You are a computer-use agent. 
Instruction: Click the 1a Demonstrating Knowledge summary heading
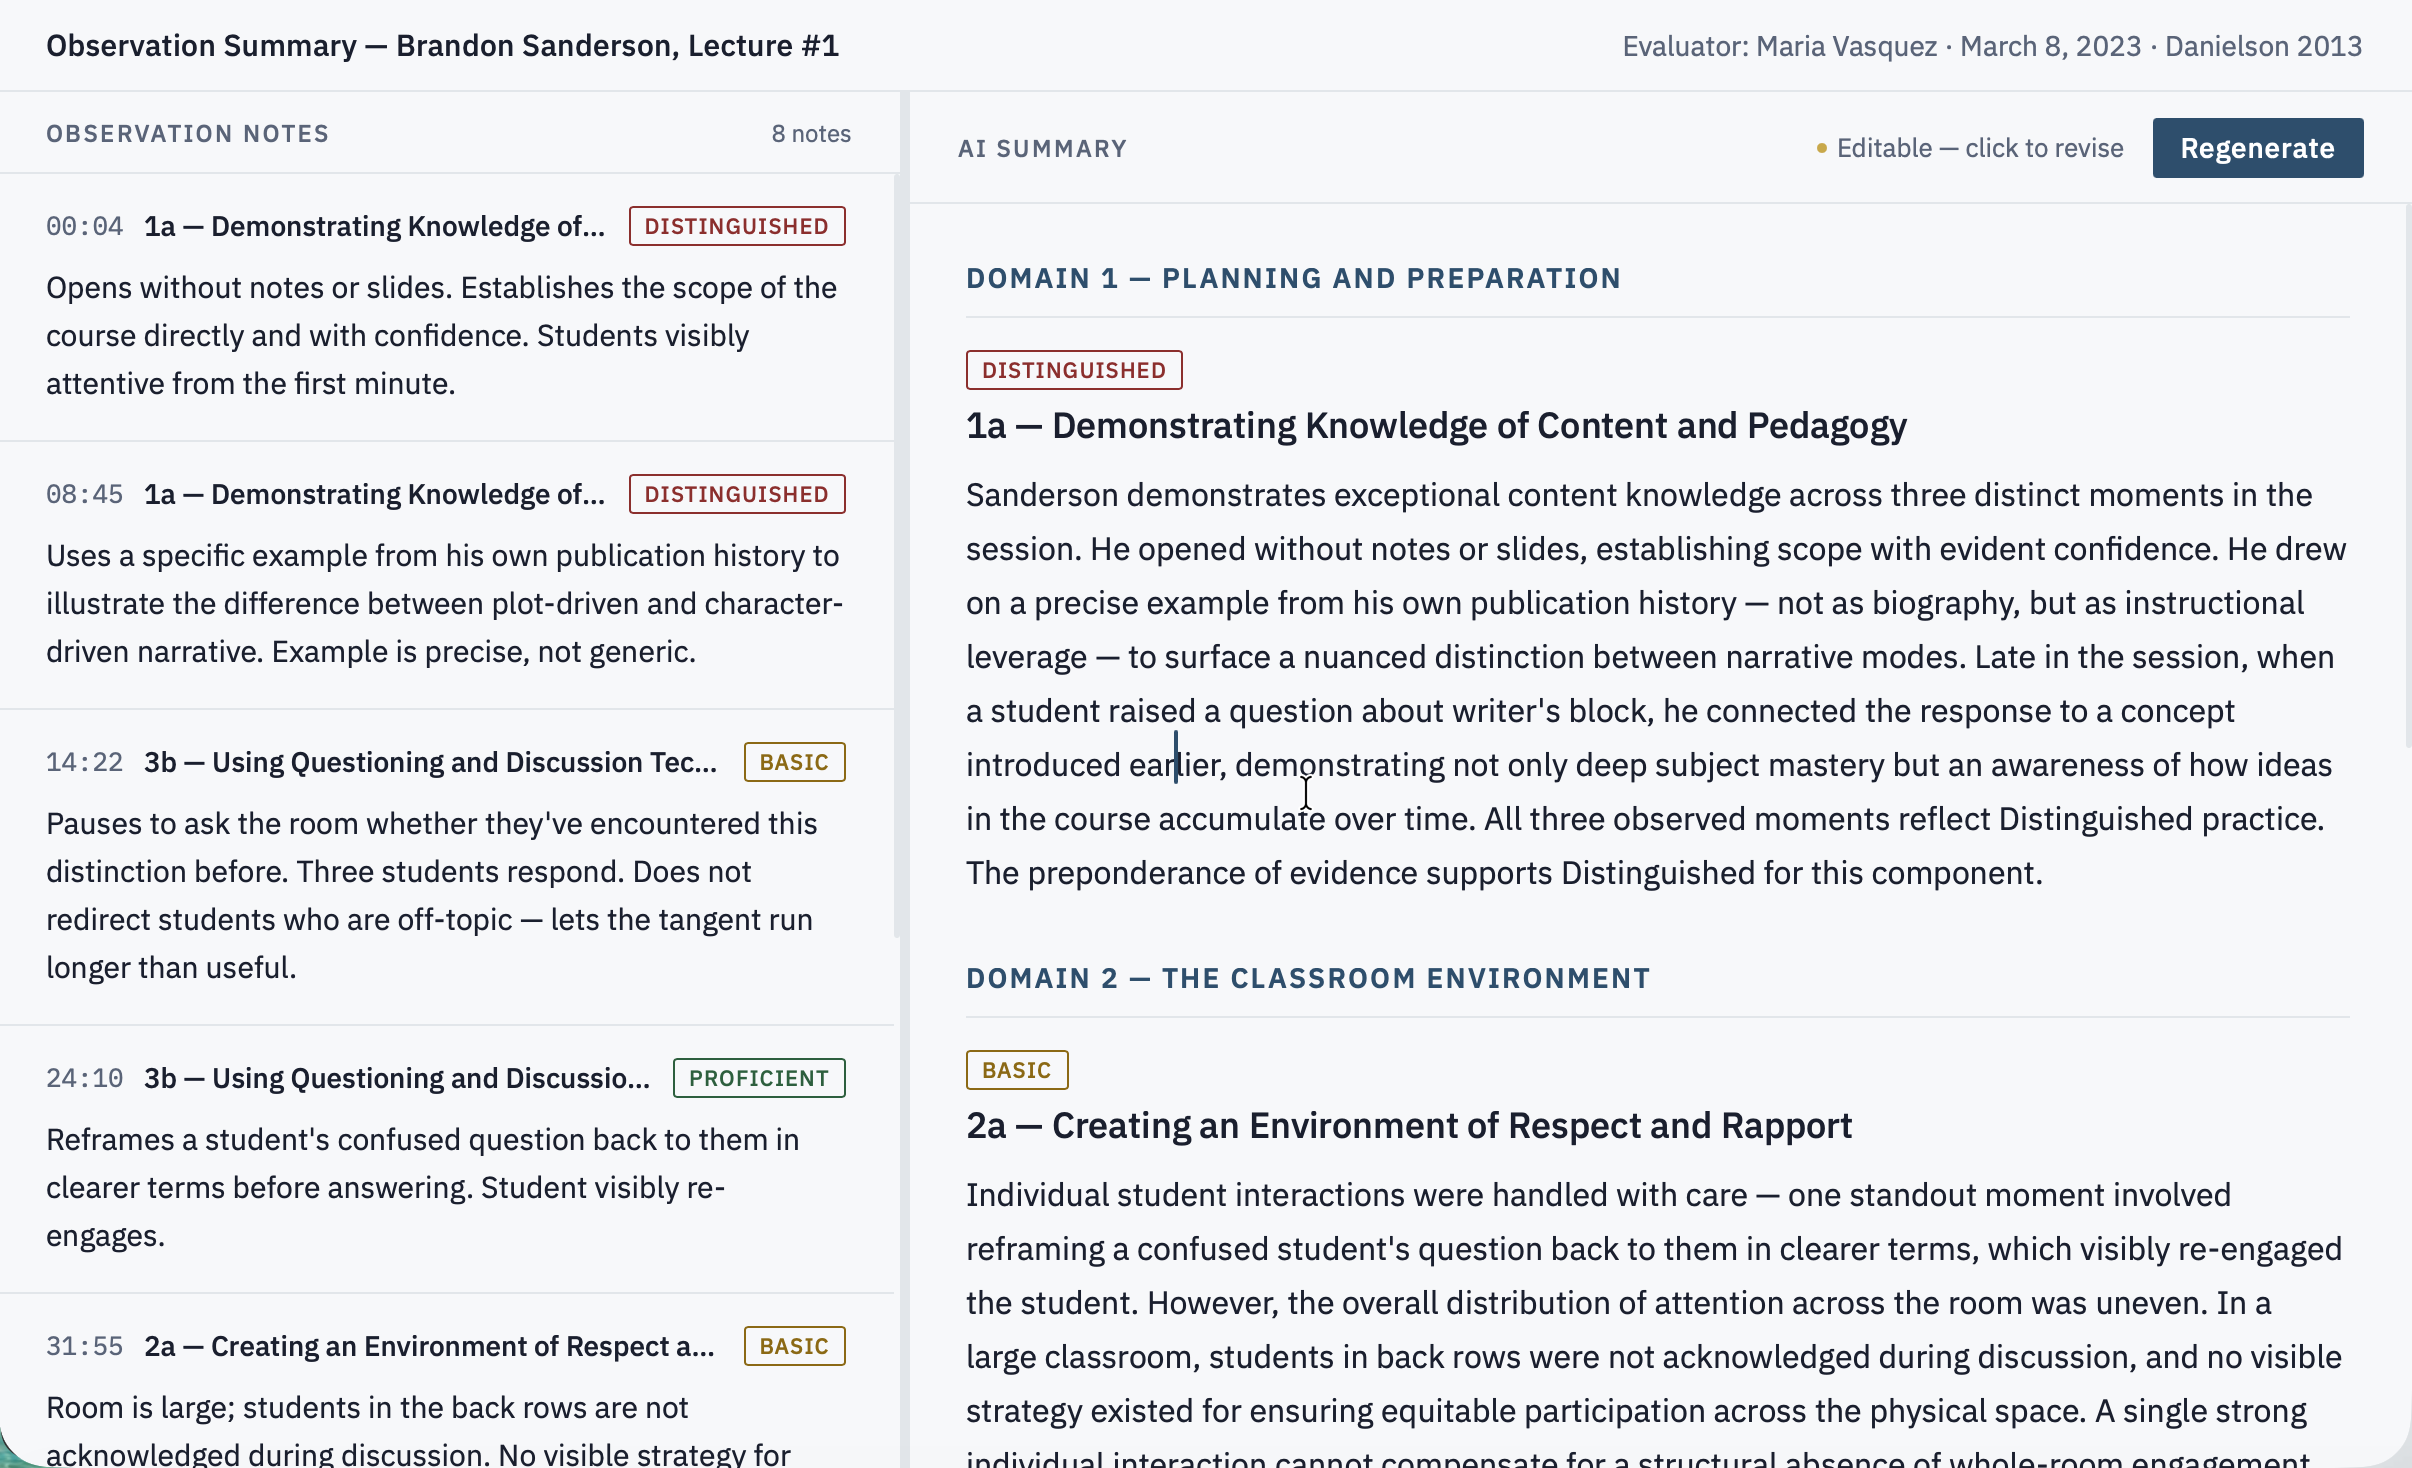[x=1436, y=426]
